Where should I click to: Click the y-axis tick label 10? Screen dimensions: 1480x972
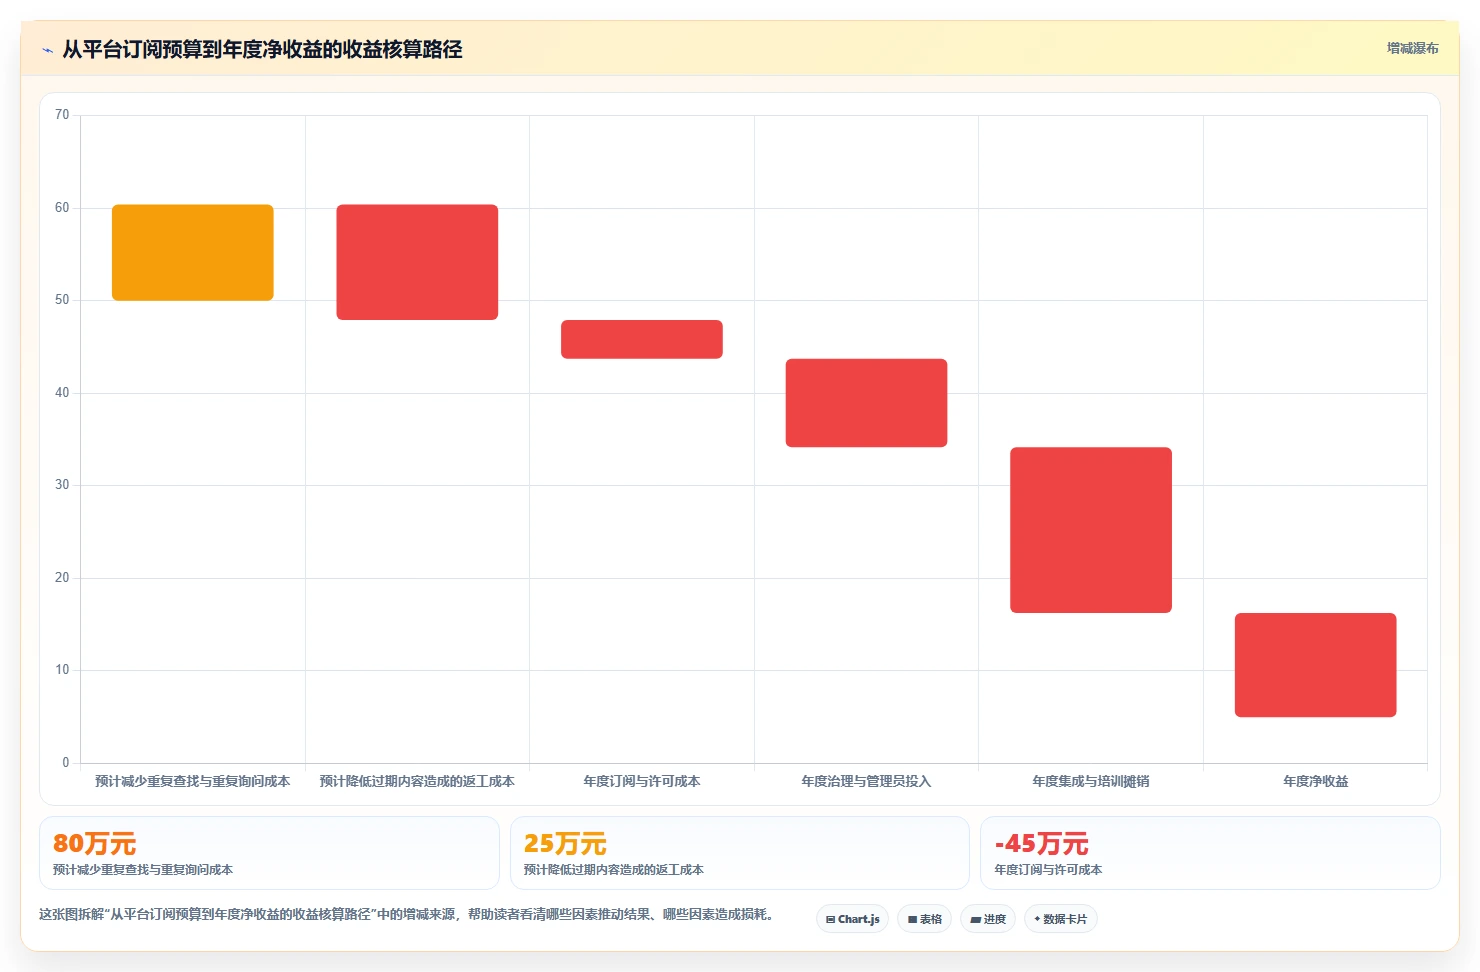click(62, 670)
